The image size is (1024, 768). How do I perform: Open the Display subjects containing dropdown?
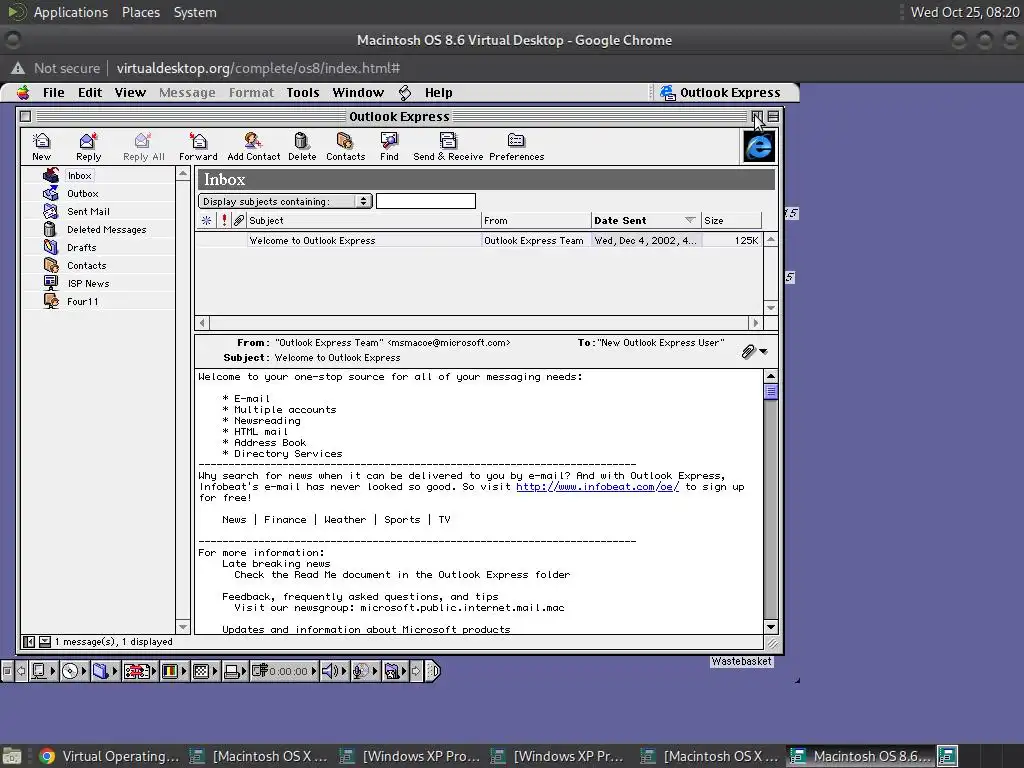pos(285,201)
